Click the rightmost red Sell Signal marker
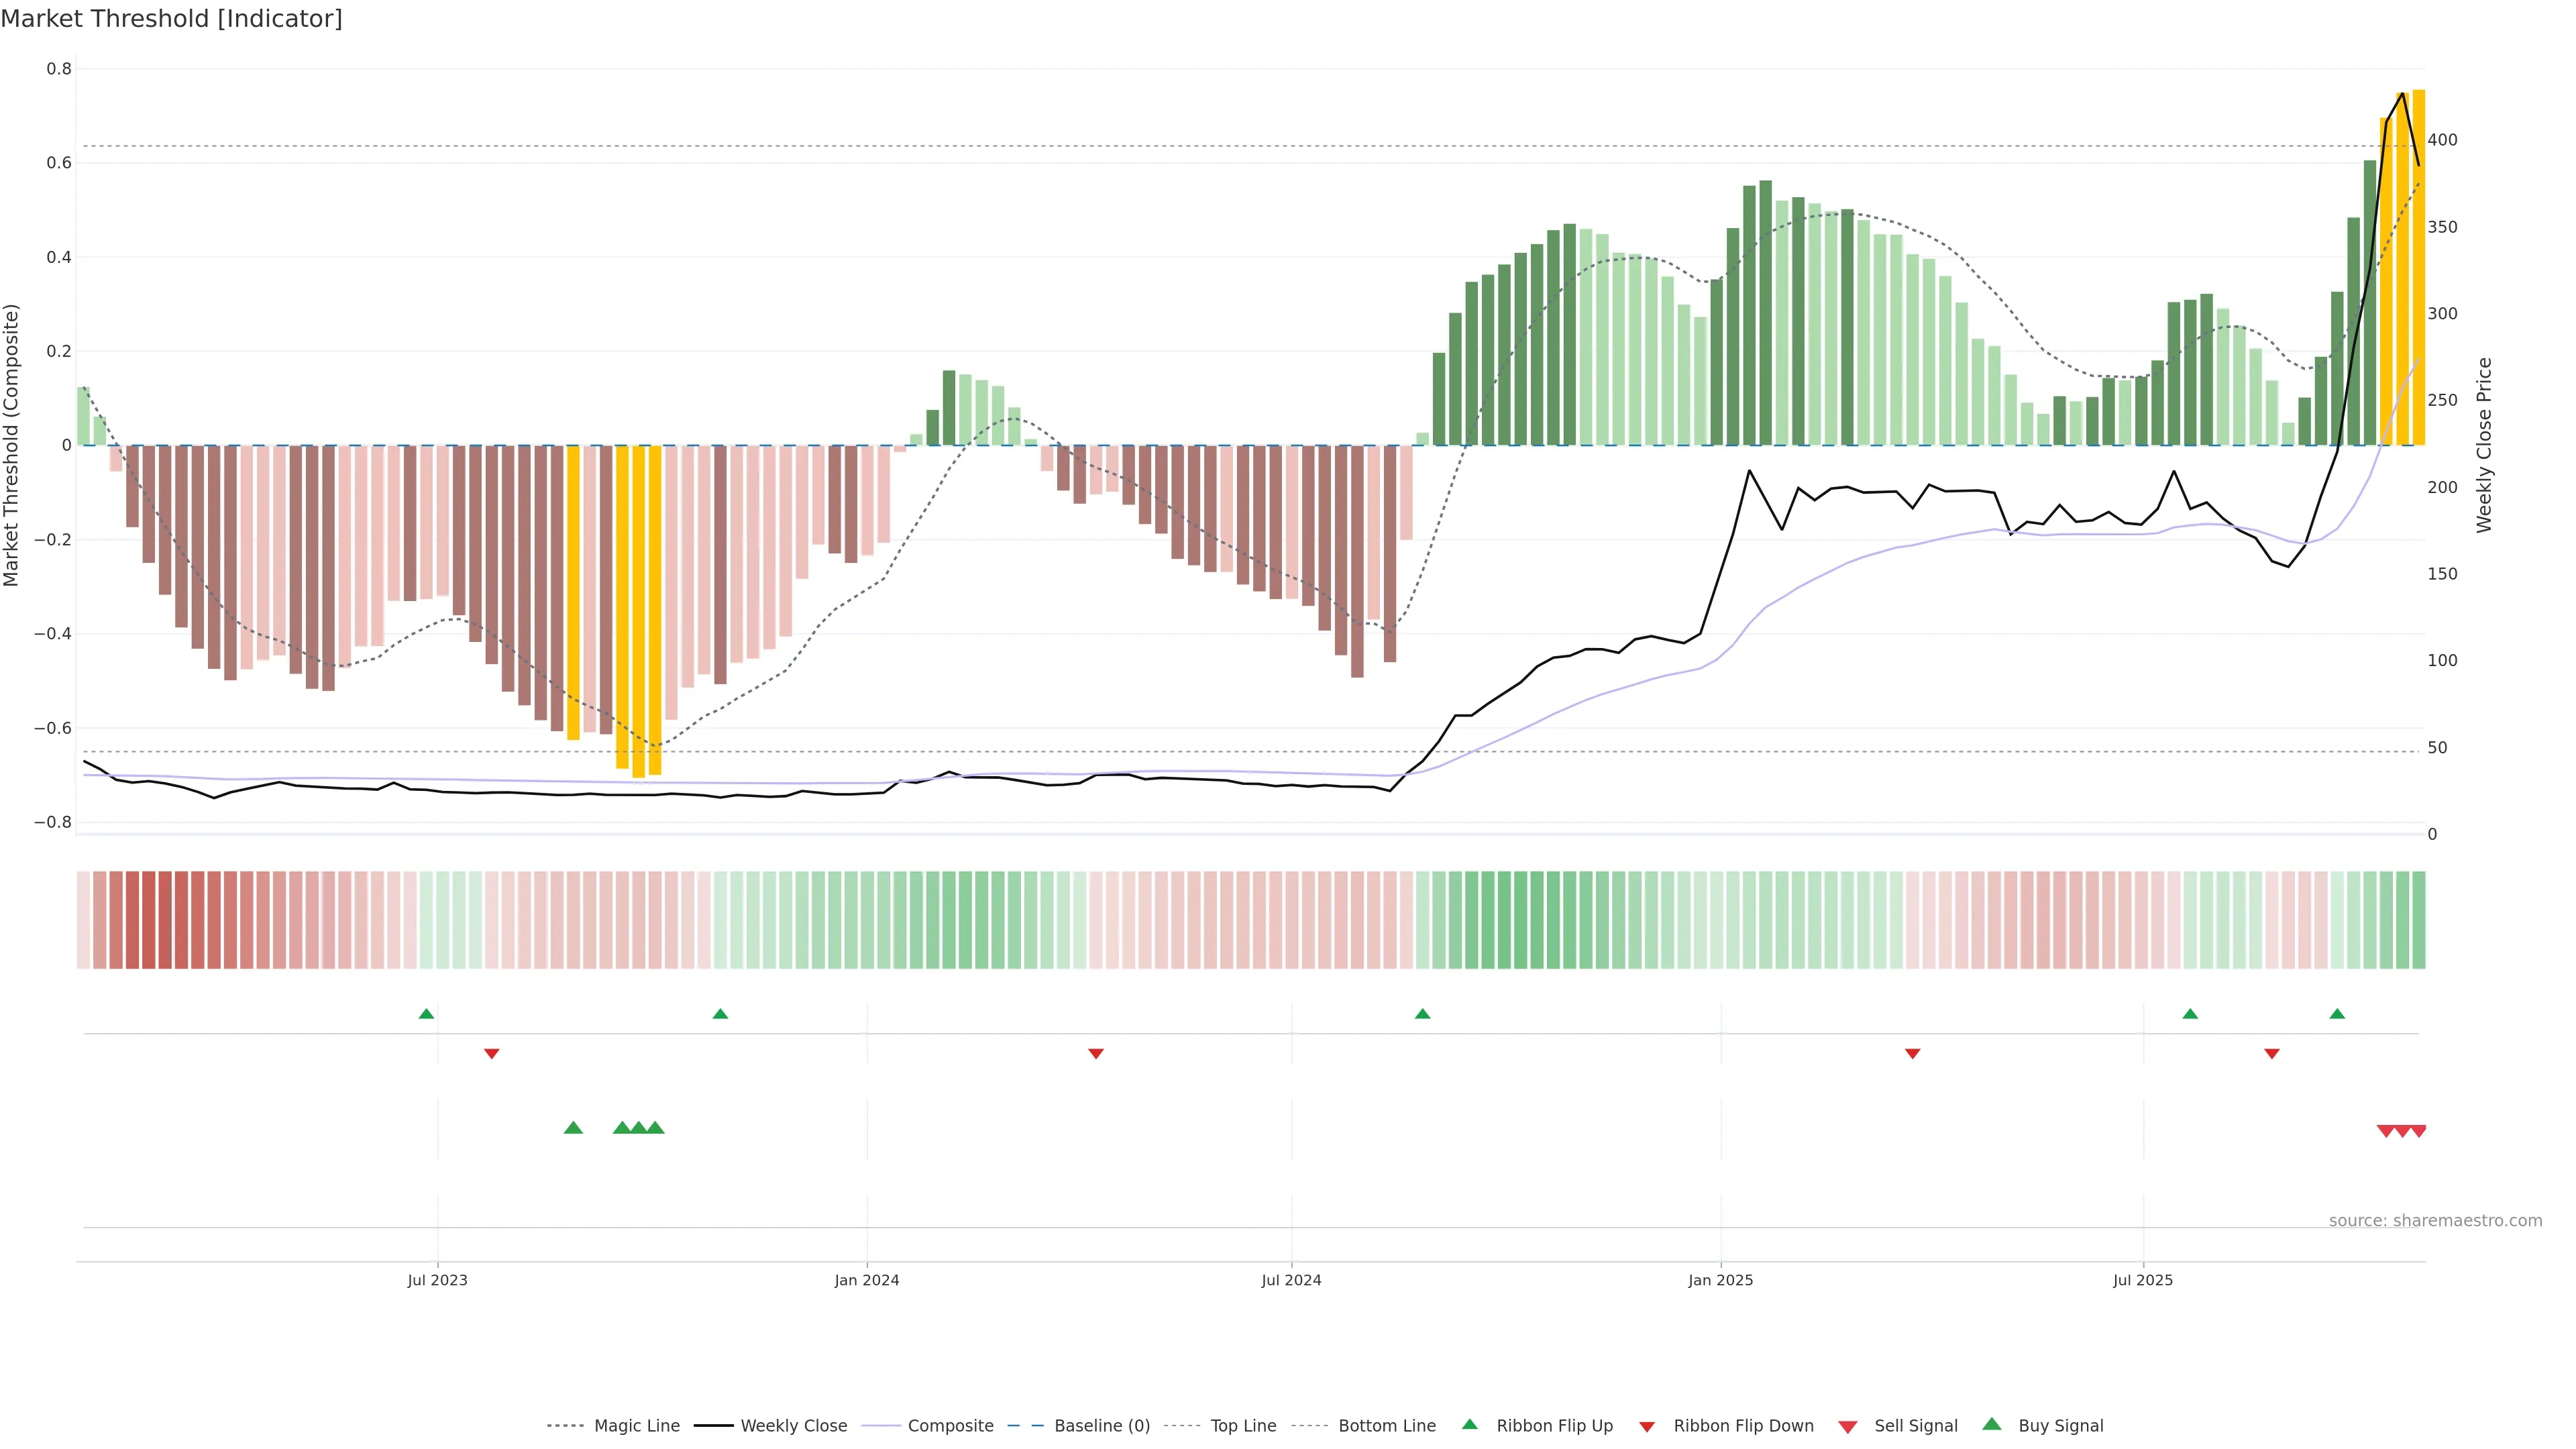 (x=2418, y=1131)
